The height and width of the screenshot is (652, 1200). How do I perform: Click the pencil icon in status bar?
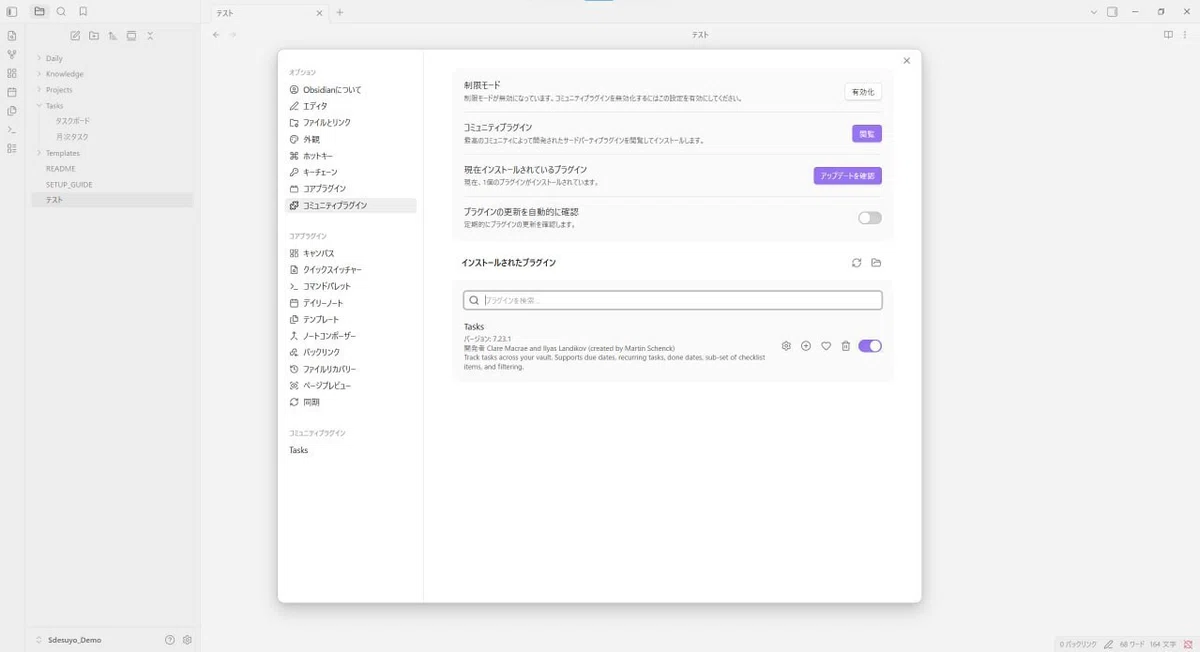[1108, 644]
